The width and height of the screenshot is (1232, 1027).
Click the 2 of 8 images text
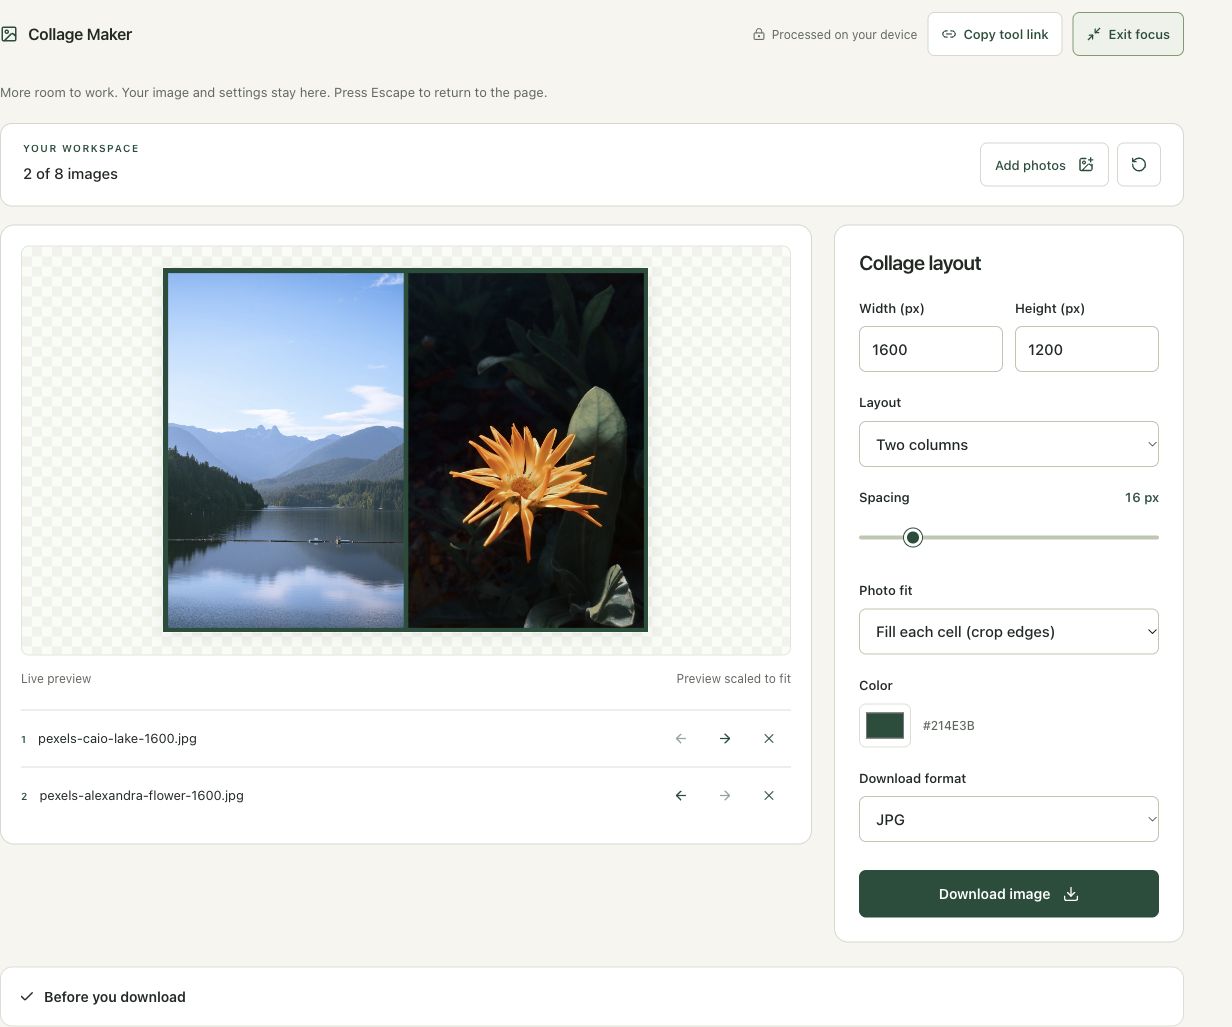tap(70, 174)
